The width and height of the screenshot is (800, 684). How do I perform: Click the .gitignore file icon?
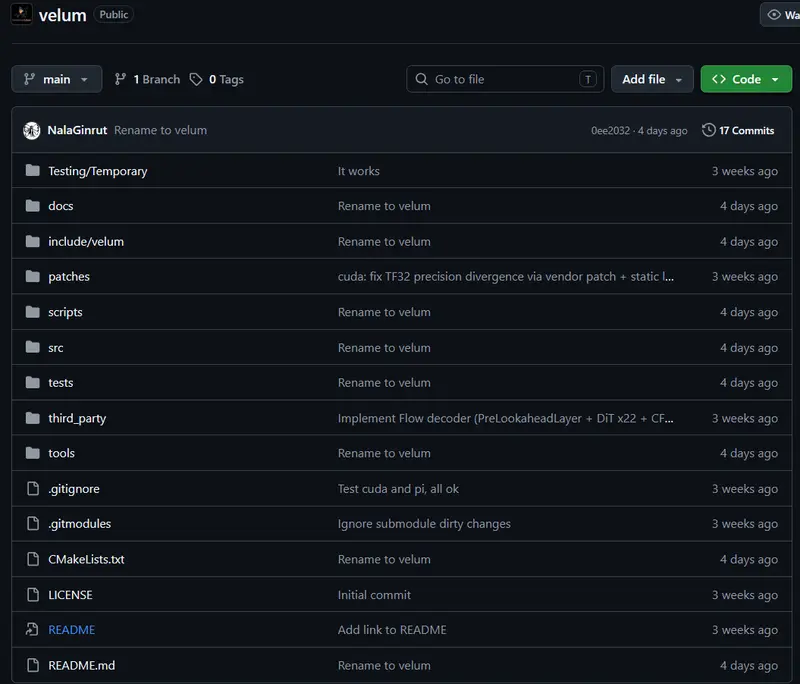pyautogui.click(x=33, y=489)
